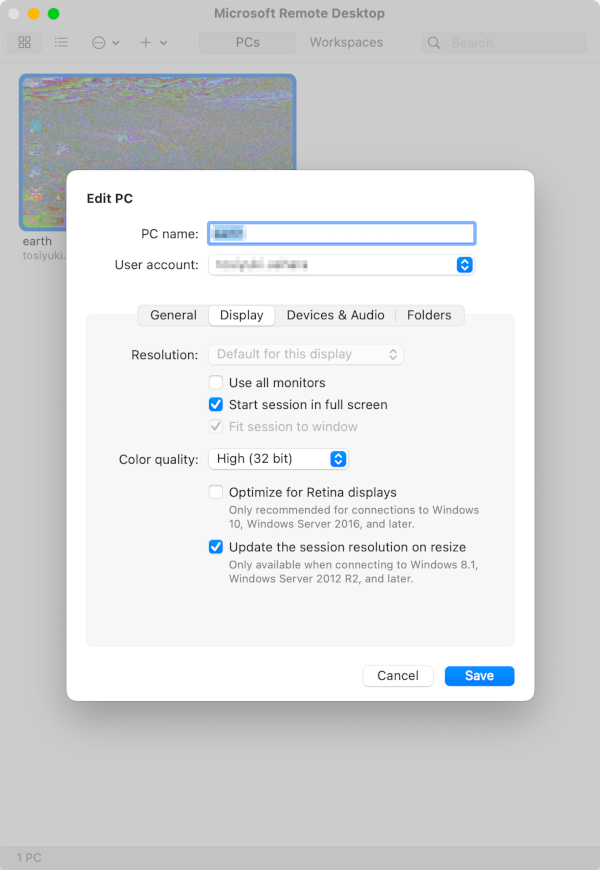The height and width of the screenshot is (870, 600).
Task: Open the Color quality dropdown
Action: pyautogui.click(x=278, y=459)
